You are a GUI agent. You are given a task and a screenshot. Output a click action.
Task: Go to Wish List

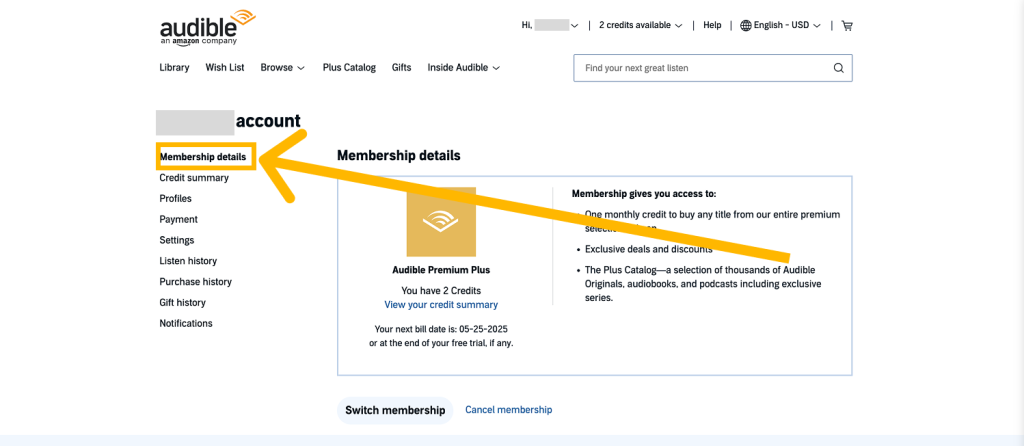225,68
